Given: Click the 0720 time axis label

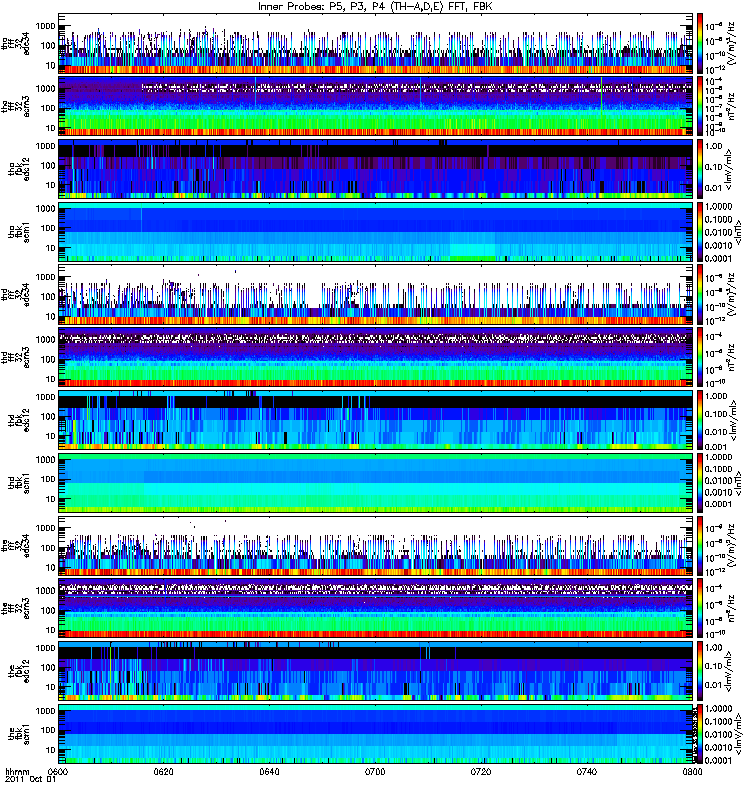Looking at the screenshot, I should point(481,772).
